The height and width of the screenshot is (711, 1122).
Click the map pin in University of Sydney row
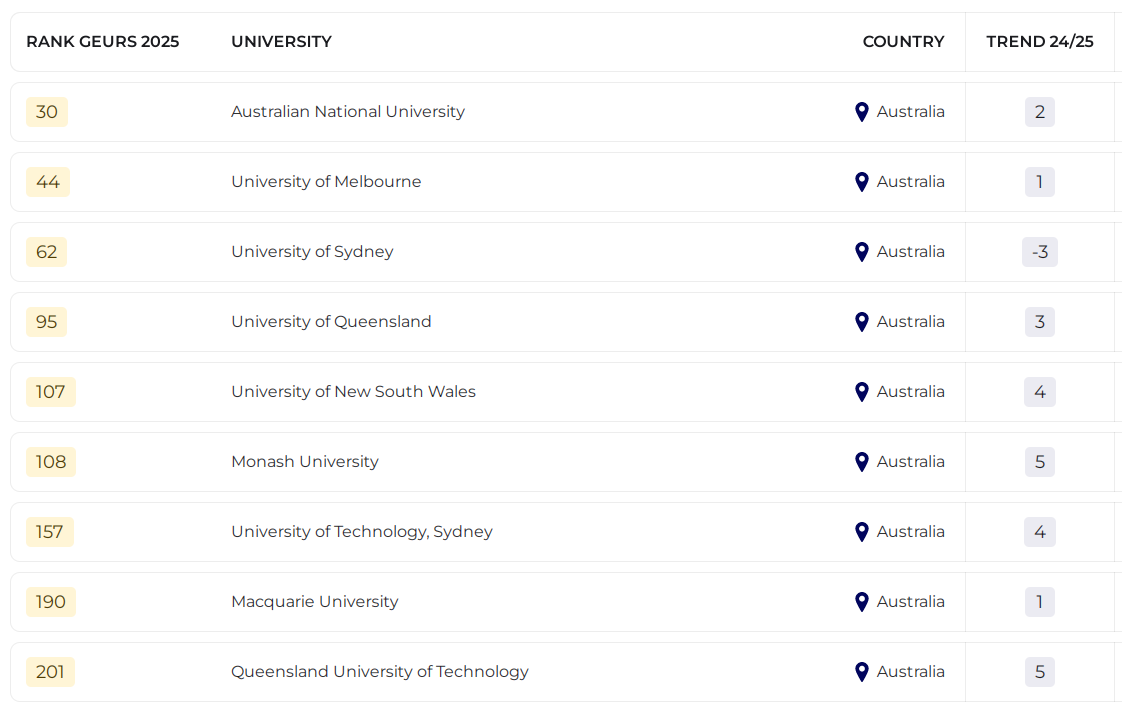[862, 252]
